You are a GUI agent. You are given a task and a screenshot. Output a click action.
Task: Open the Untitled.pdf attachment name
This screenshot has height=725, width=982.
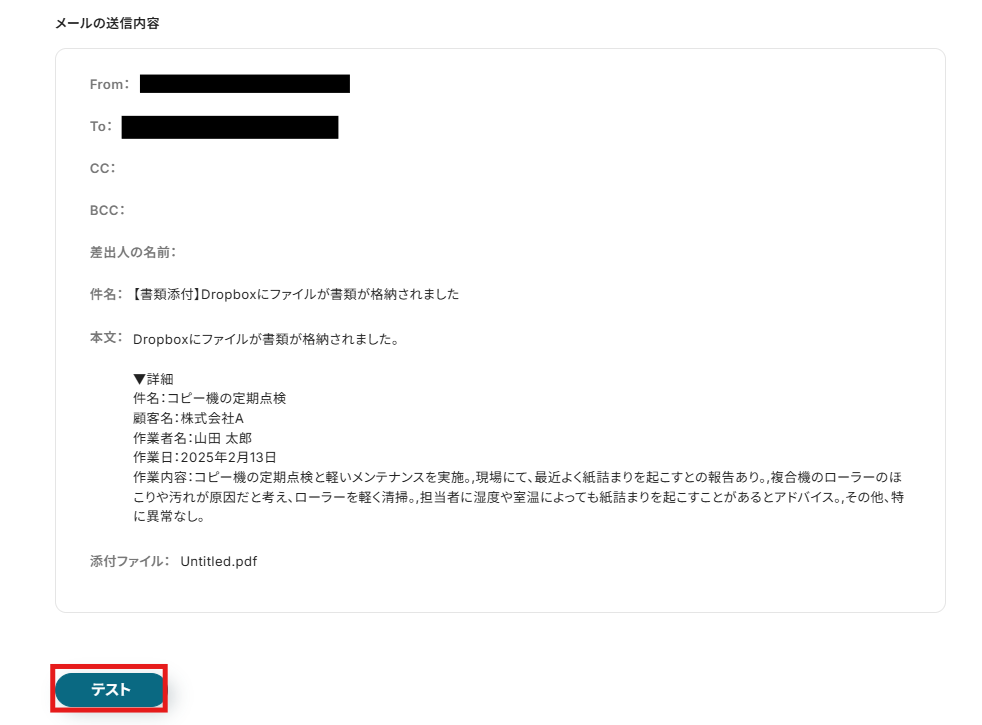(219, 561)
